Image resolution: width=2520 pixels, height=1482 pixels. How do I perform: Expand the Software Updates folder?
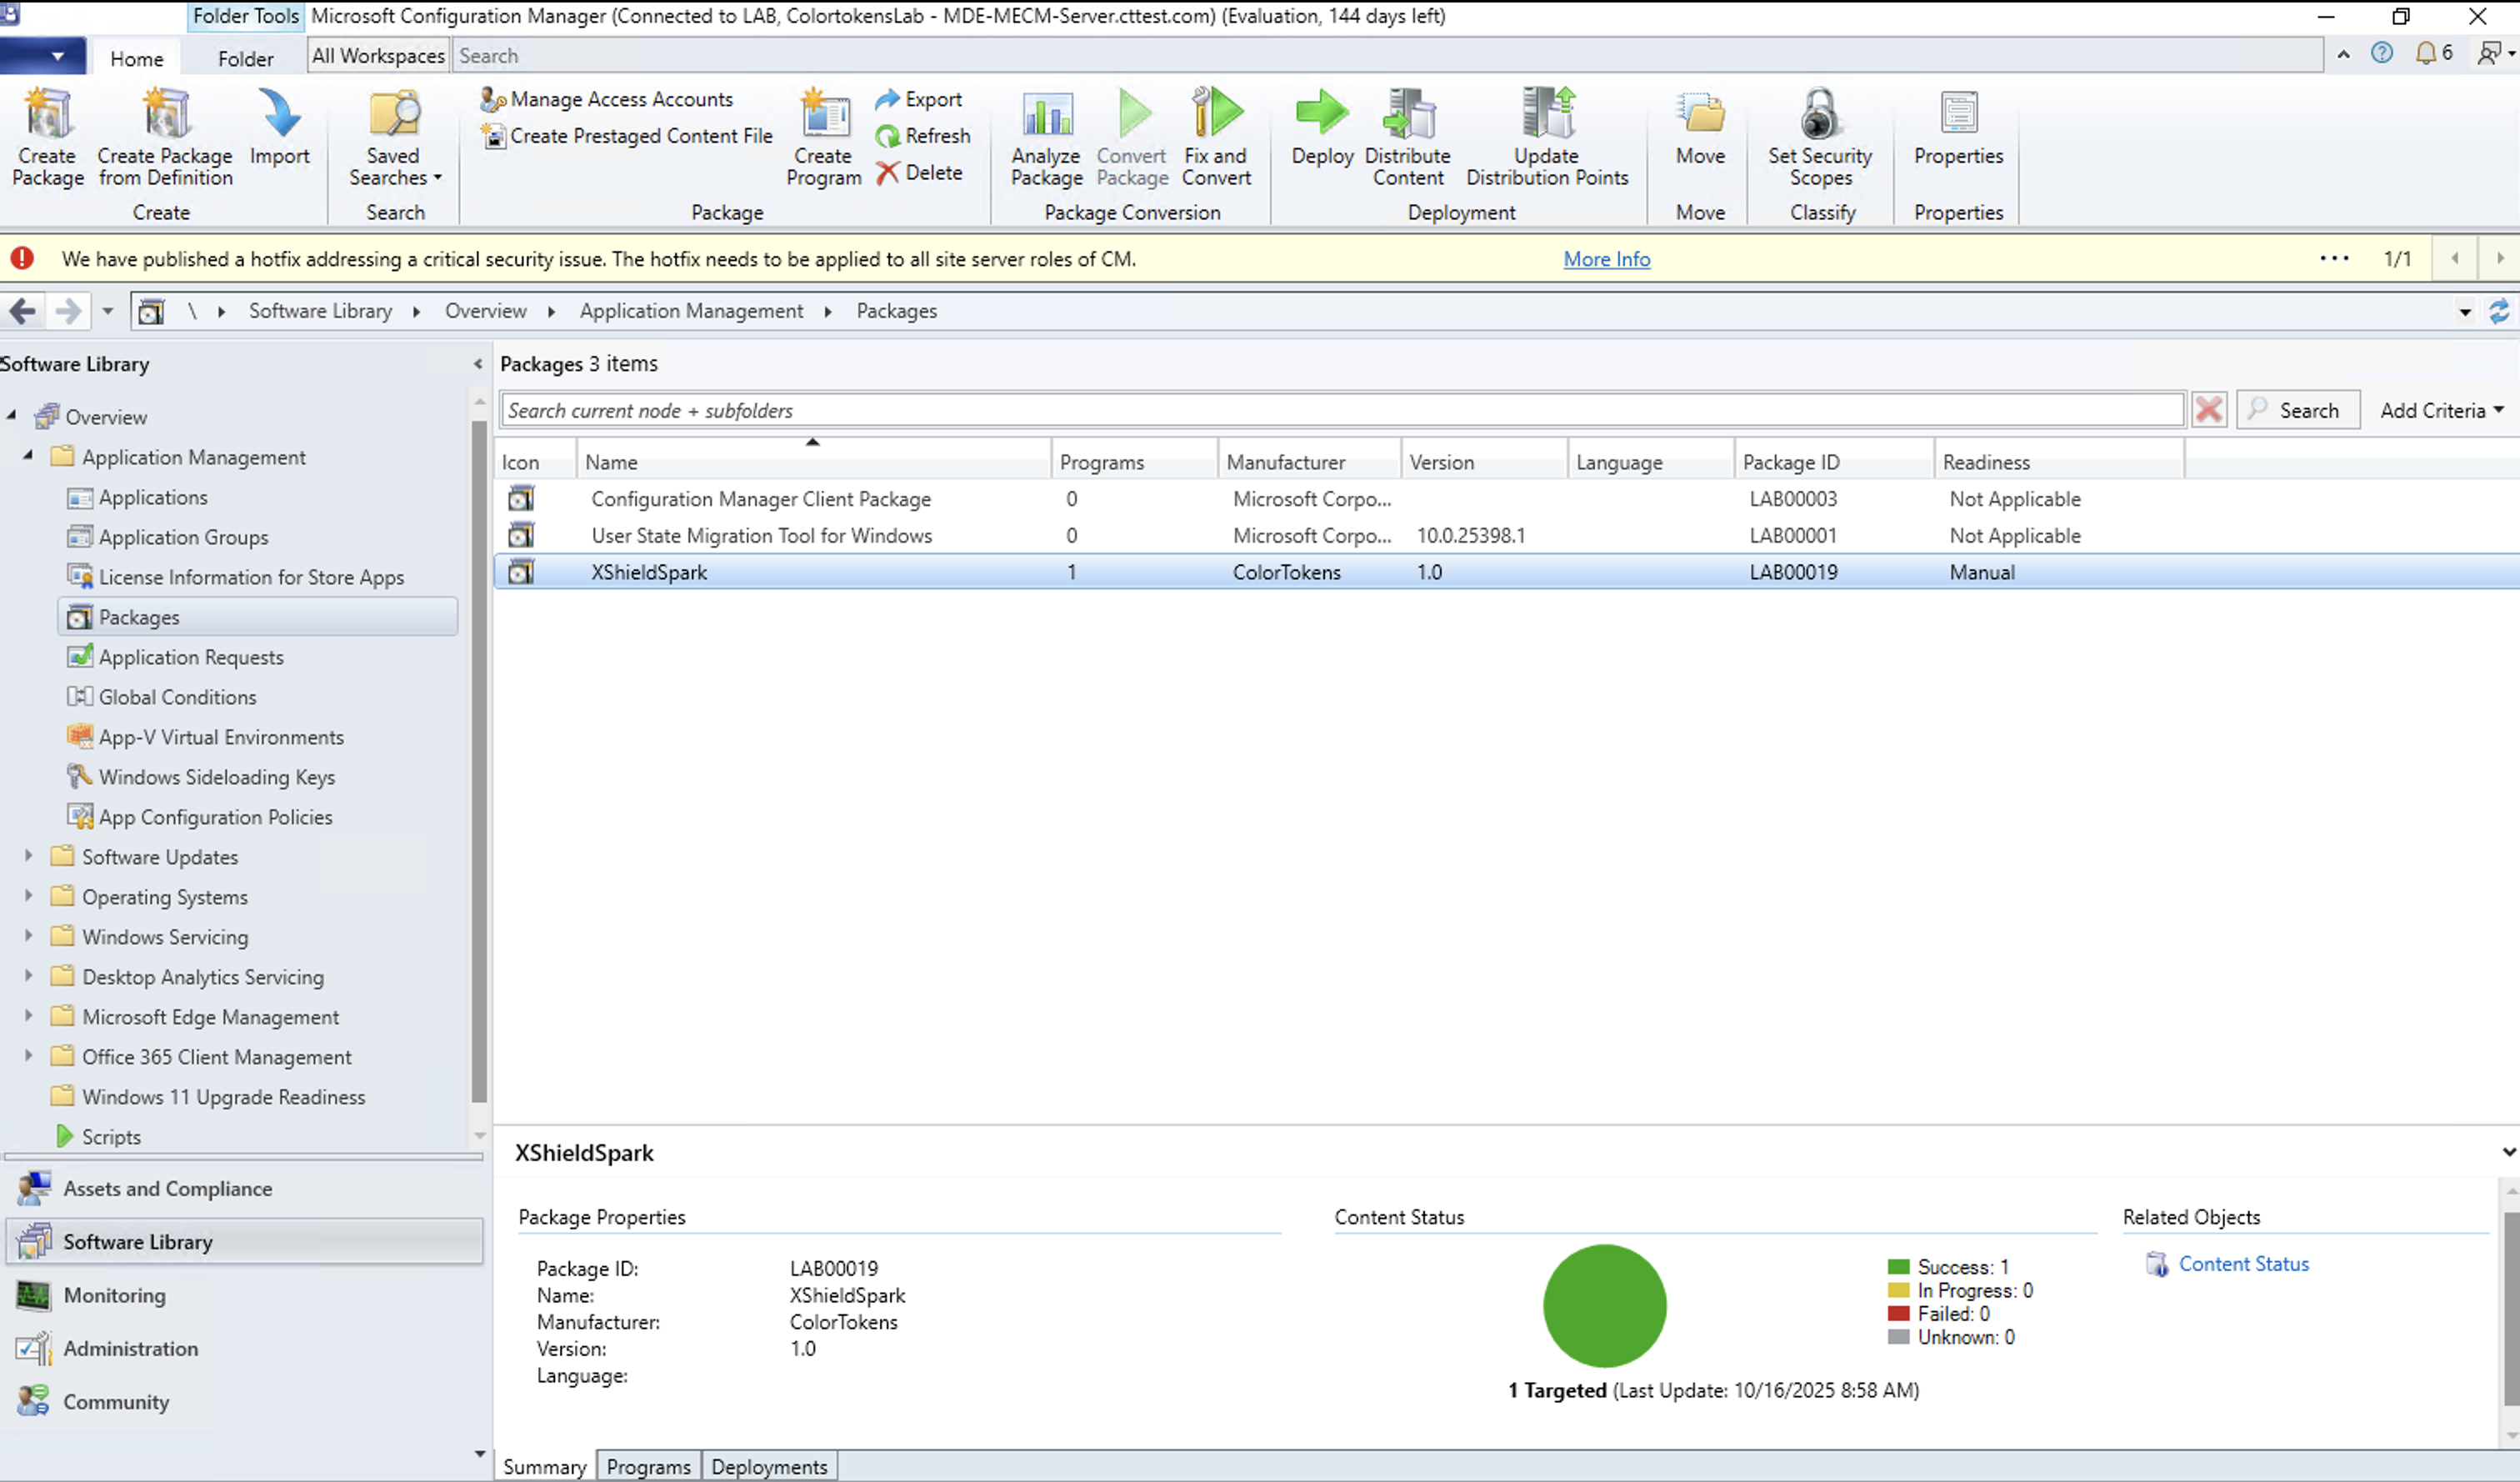coord(28,856)
